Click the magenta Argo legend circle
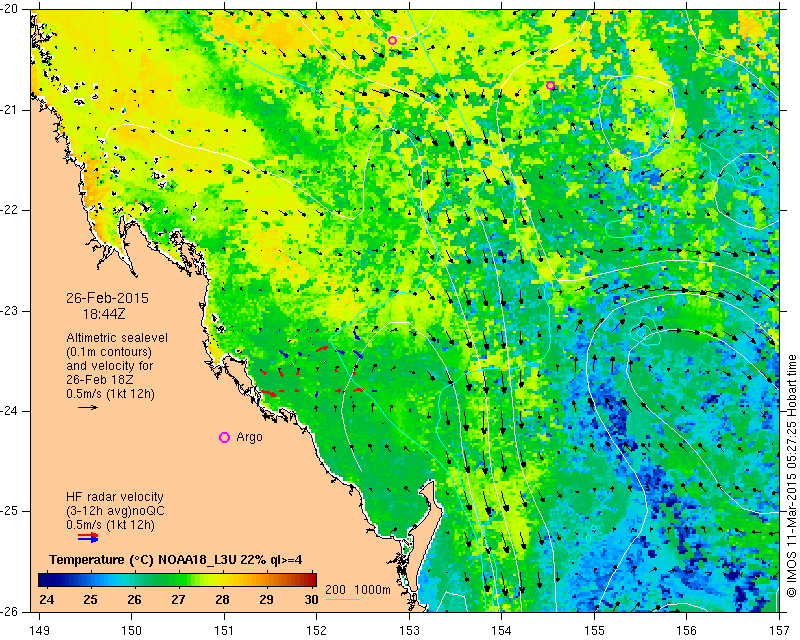 point(224,437)
